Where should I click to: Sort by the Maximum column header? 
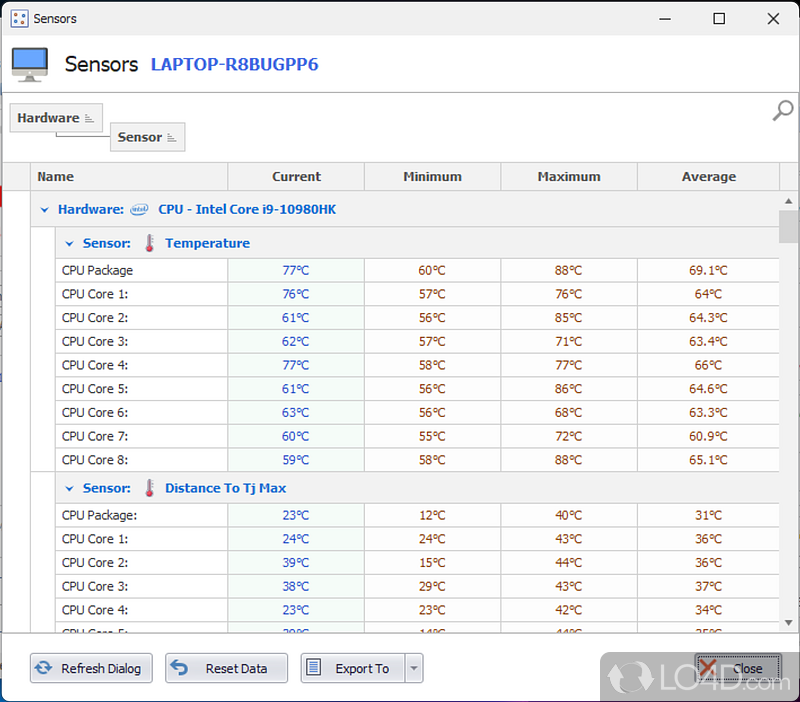pyautogui.click(x=568, y=177)
